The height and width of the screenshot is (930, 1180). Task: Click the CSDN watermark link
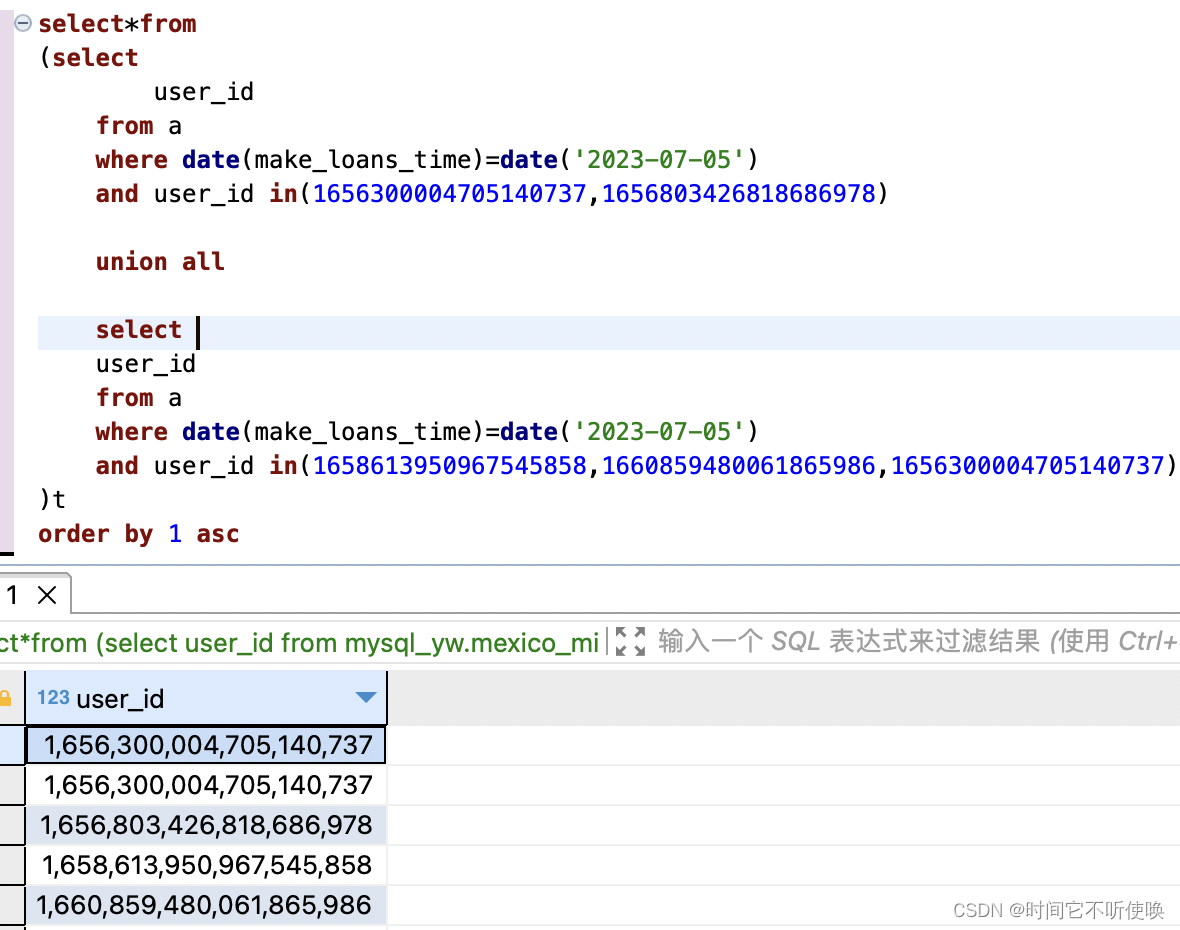[x=1059, y=911]
